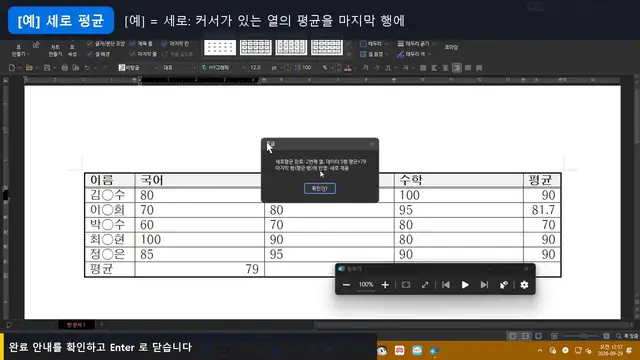Screen dimensions: 640x360
Task: Select align left icon
Action: point(434,68)
